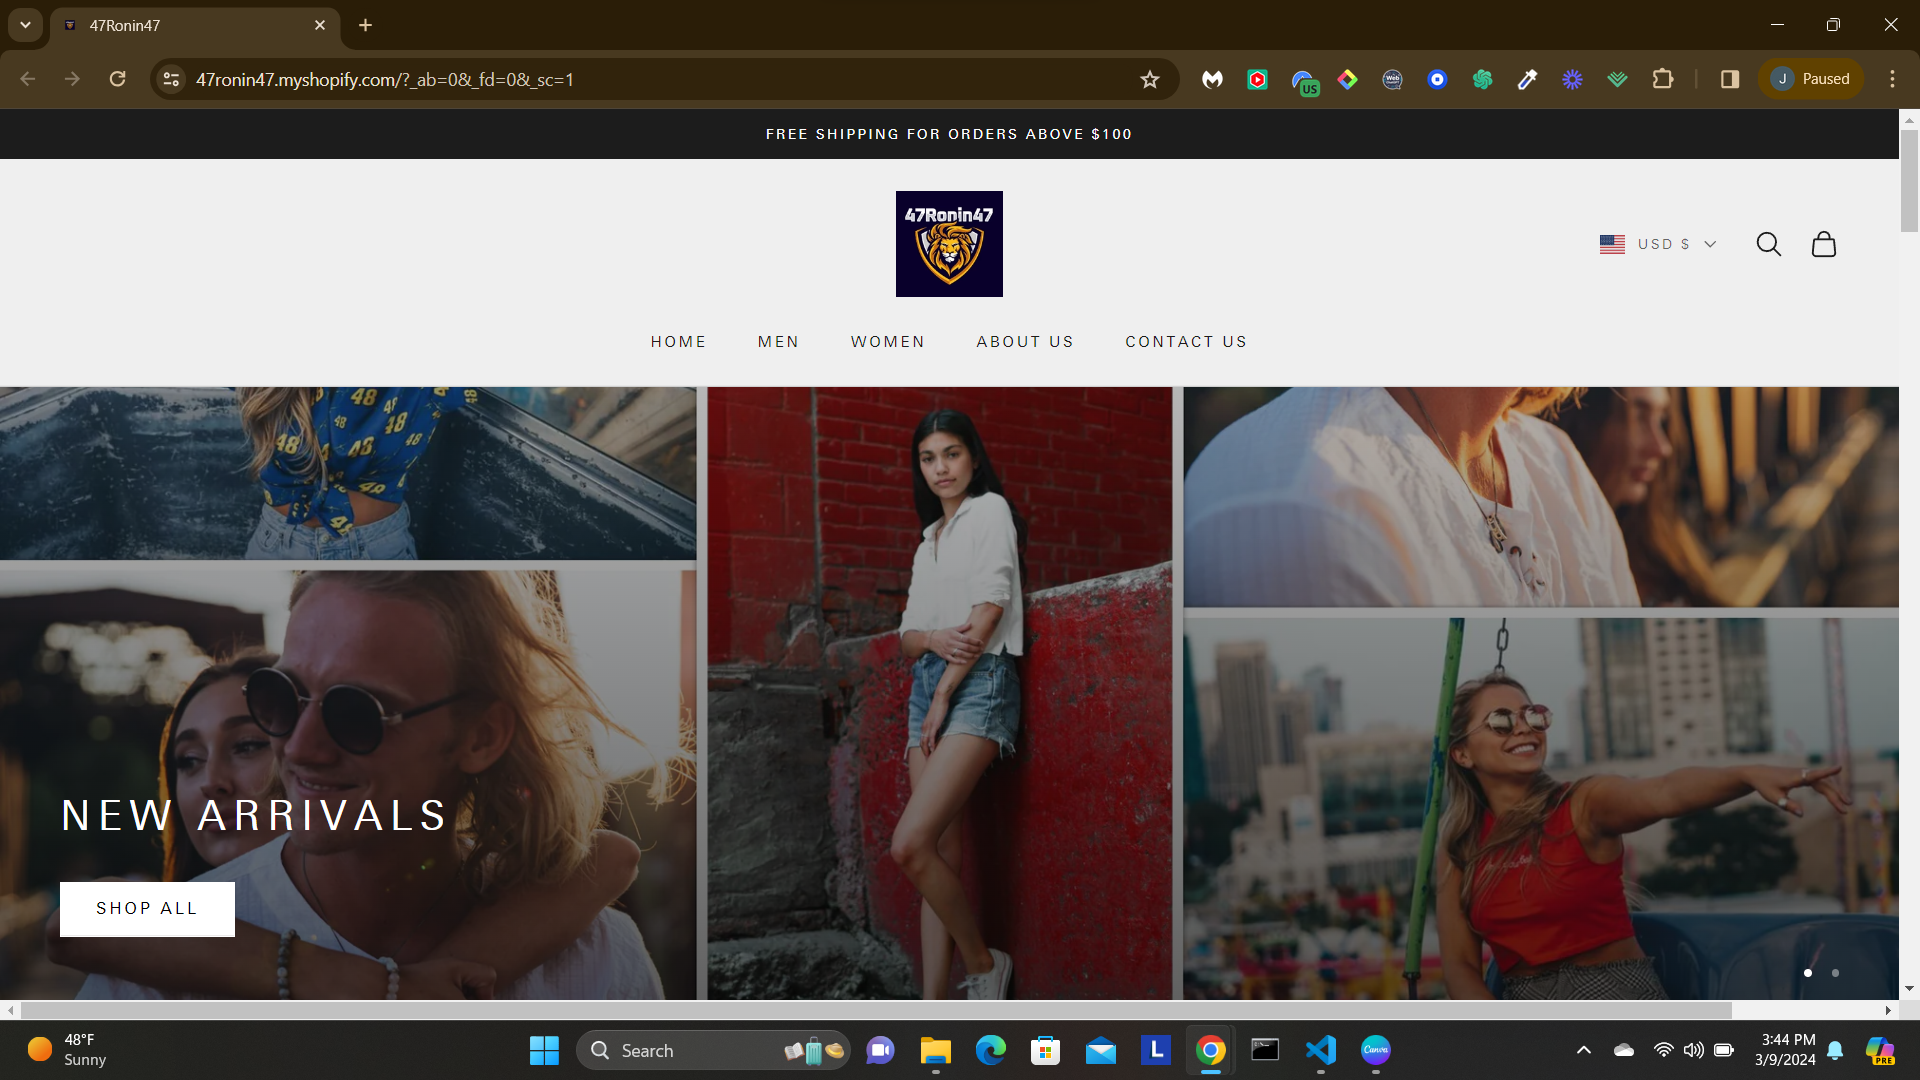Click the 47Ronin47 lion logo
Viewport: 1920px width, 1080px height.
pyautogui.click(x=949, y=244)
